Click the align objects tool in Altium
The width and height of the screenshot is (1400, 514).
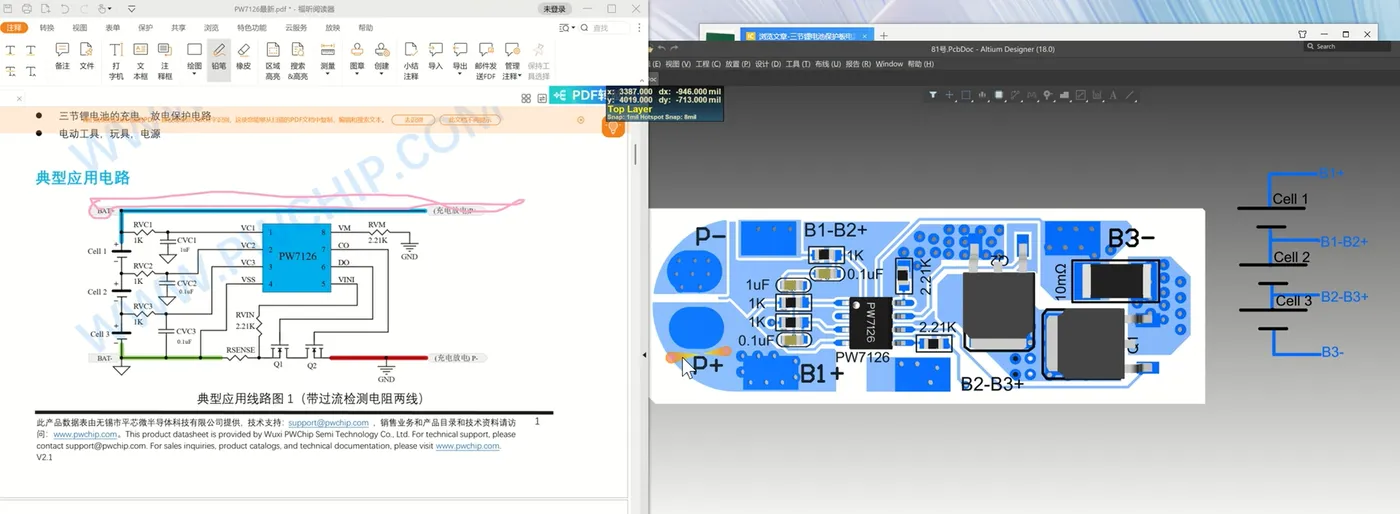click(x=982, y=95)
